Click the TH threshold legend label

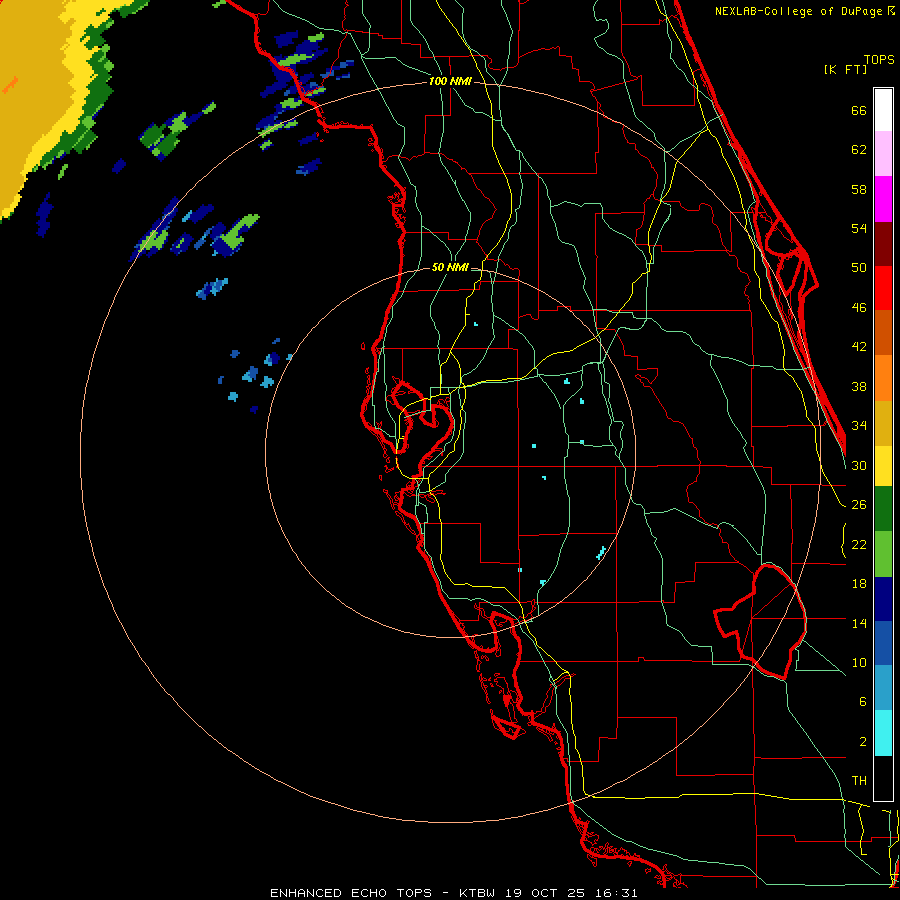(x=859, y=781)
